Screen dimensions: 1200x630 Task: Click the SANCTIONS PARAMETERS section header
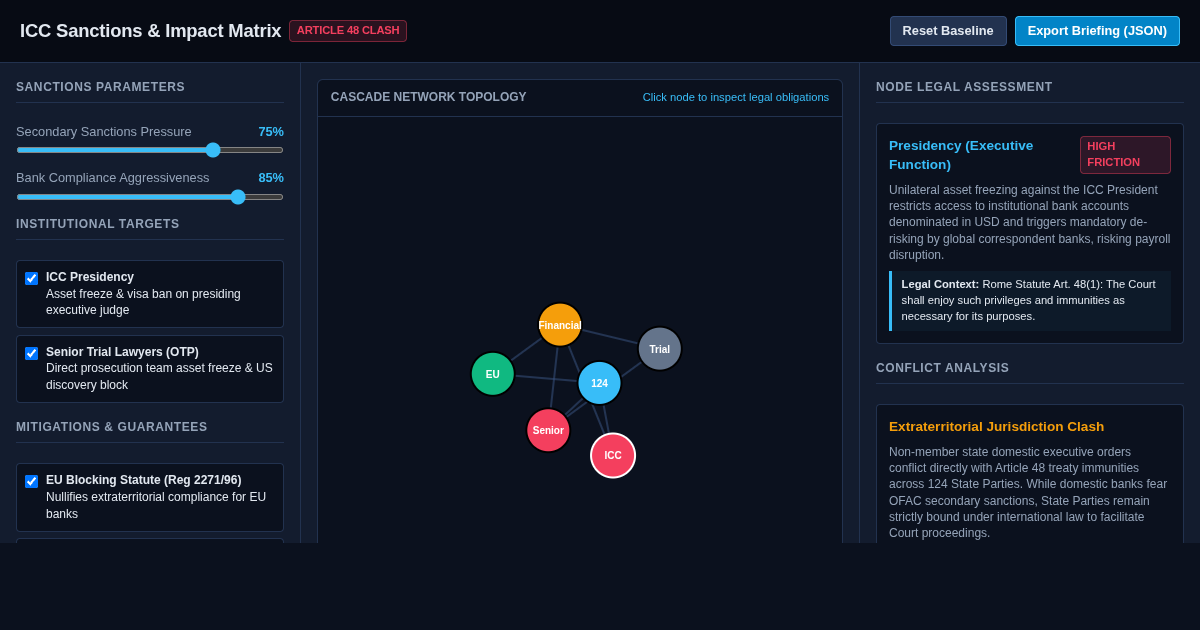(x=101, y=87)
